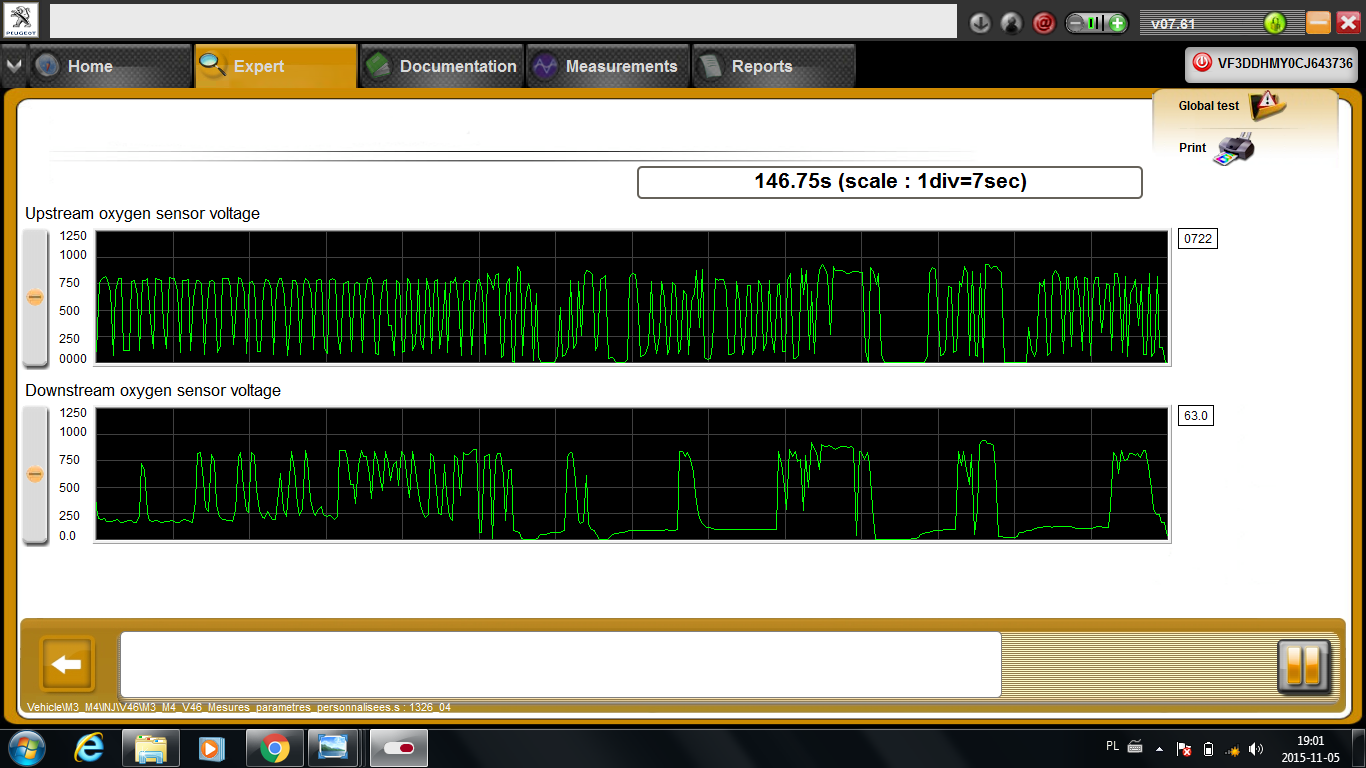Open Windows Media Player from taskbar
Image resolution: width=1366 pixels, height=768 pixels.
click(212, 748)
